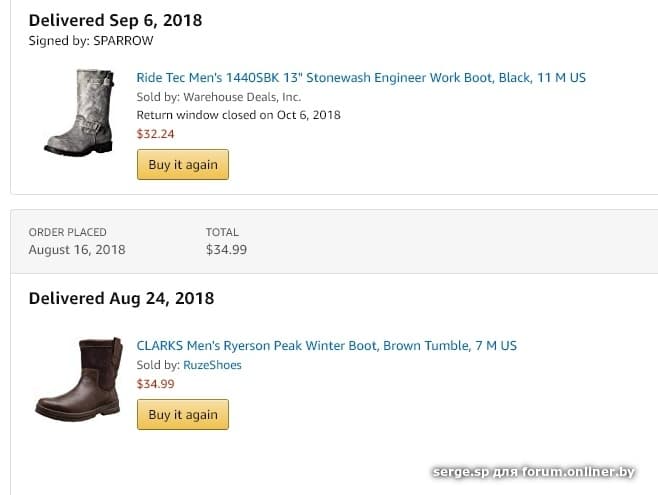Viewport: 658px width, 495px height.
Task: Click the Return window closed on Oct 6 text
Action: pyautogui.click(x=238, y=115)
